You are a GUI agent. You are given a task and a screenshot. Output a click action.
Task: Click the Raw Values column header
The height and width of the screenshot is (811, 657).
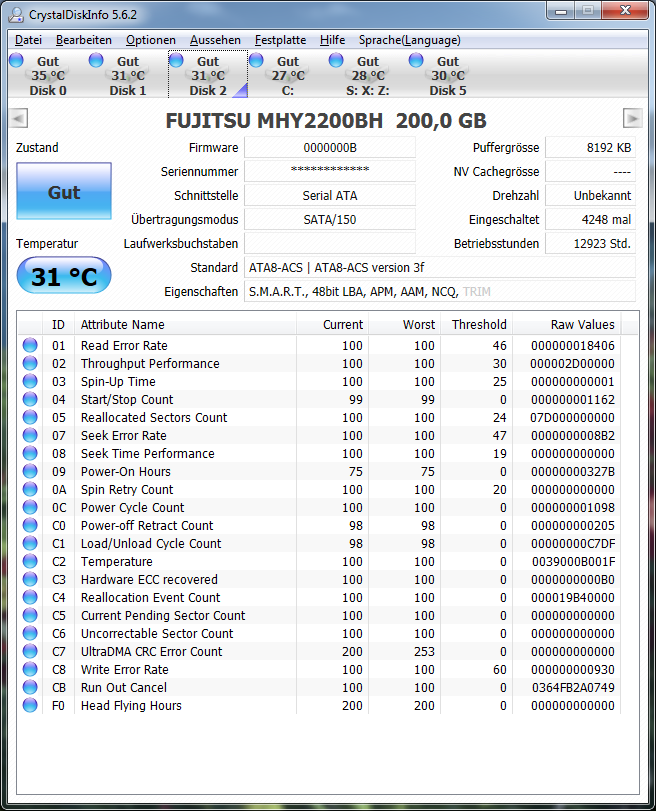[x=567, y=324]
